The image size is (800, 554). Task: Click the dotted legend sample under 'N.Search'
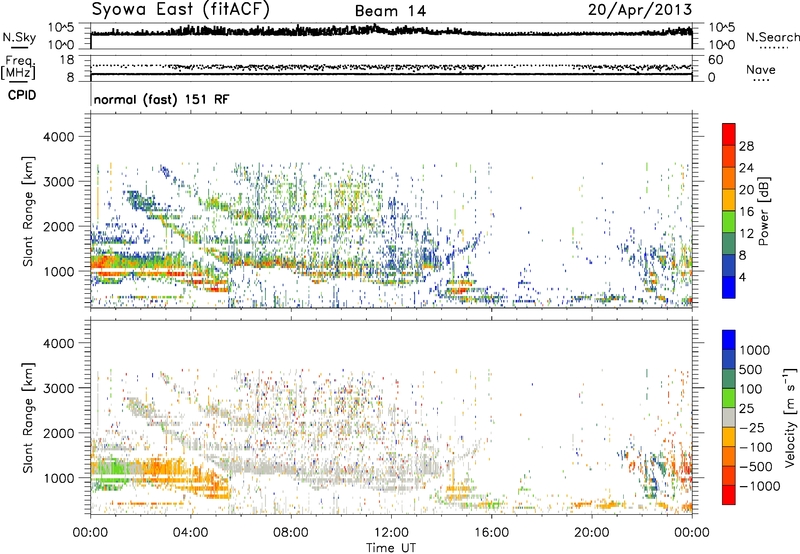[773, 47]
